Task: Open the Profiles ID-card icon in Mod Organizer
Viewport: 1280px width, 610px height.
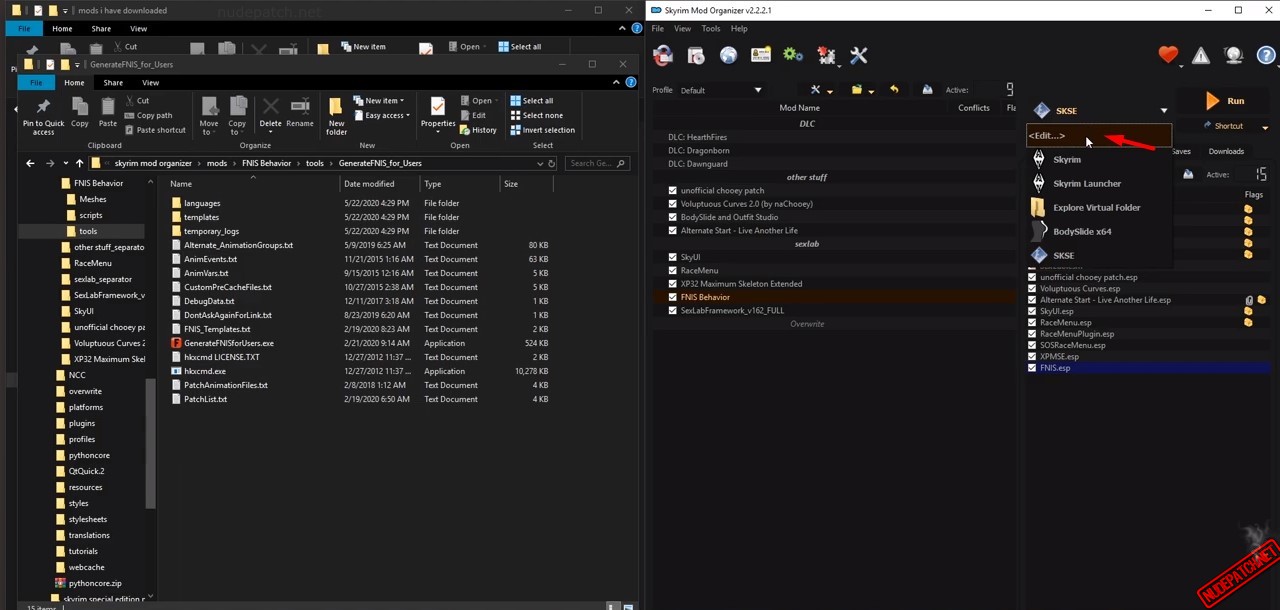Action: [760, 56]
